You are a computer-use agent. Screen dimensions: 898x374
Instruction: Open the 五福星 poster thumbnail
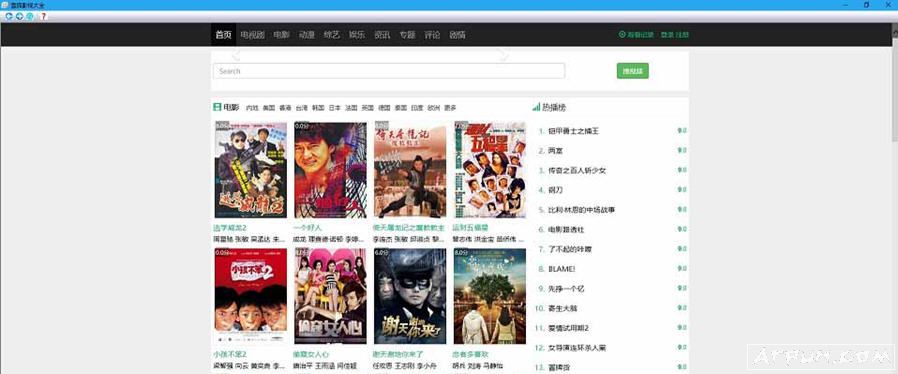490,170
